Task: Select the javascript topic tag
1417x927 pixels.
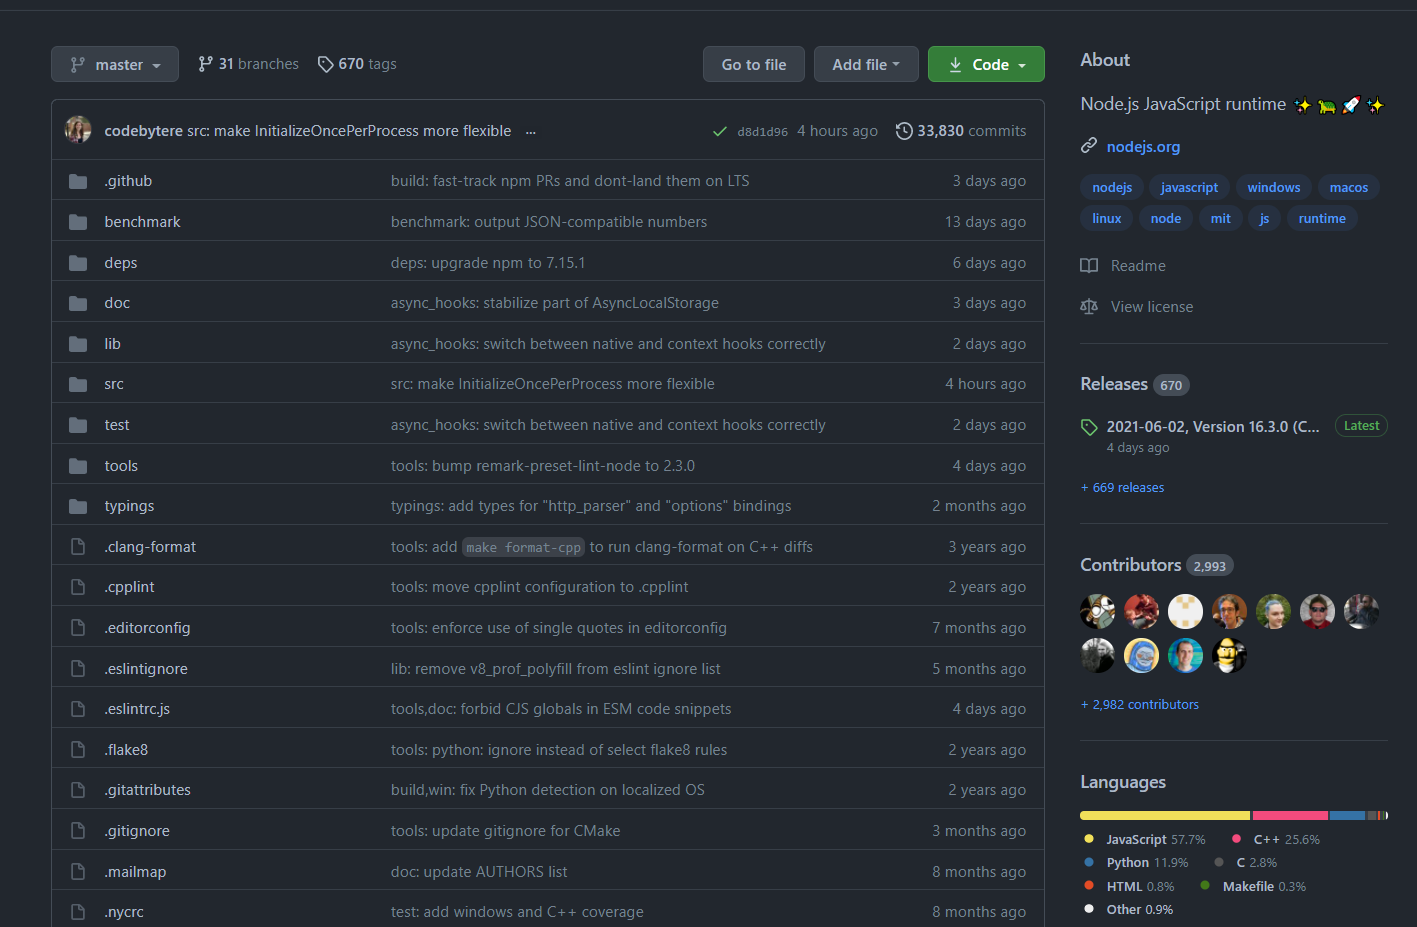Action: pyautogui.click(x=1189, y=187)
